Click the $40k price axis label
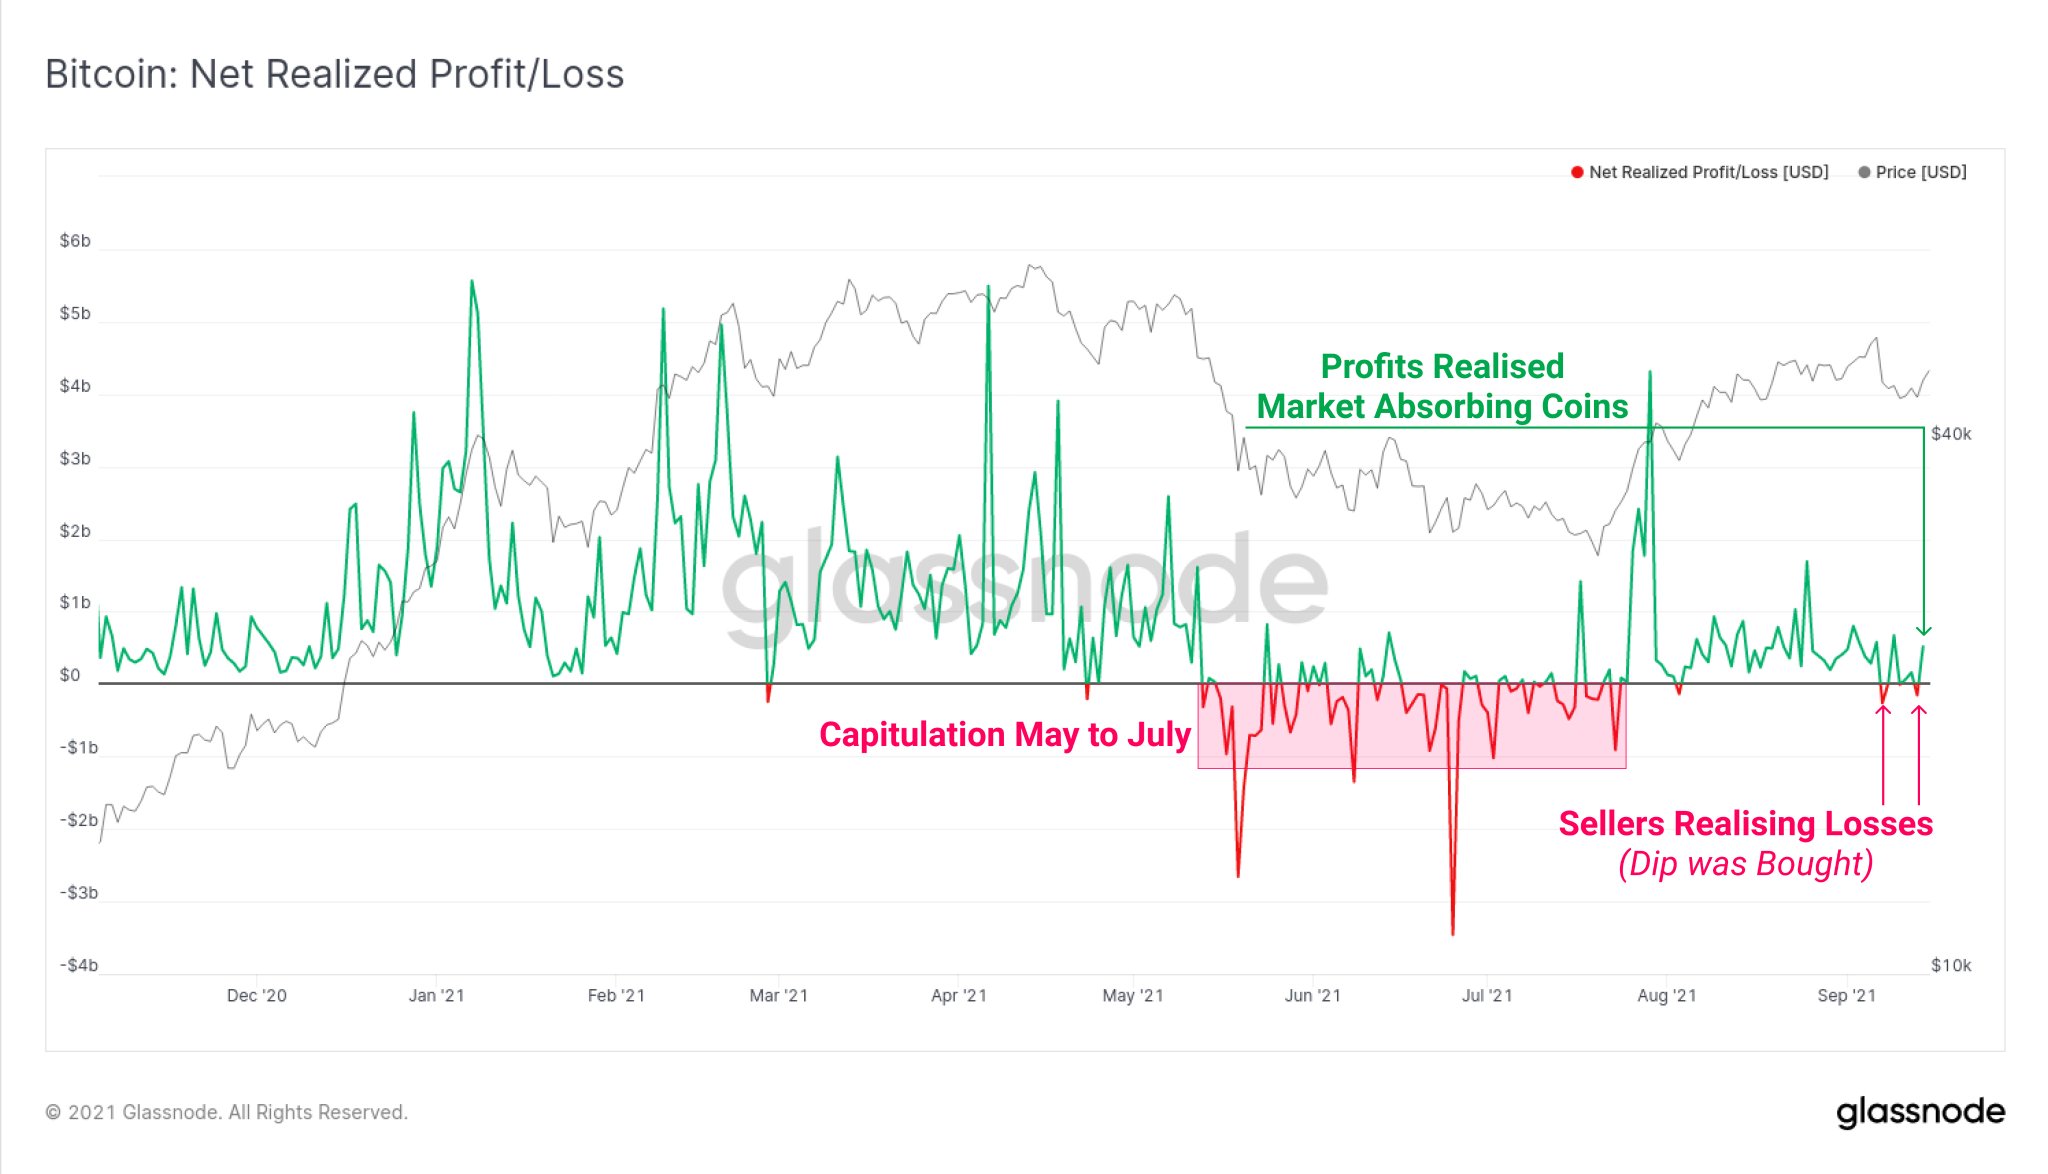Screen dimensions: 2048x1174 pyautogui.click(x=1951, y=434)
